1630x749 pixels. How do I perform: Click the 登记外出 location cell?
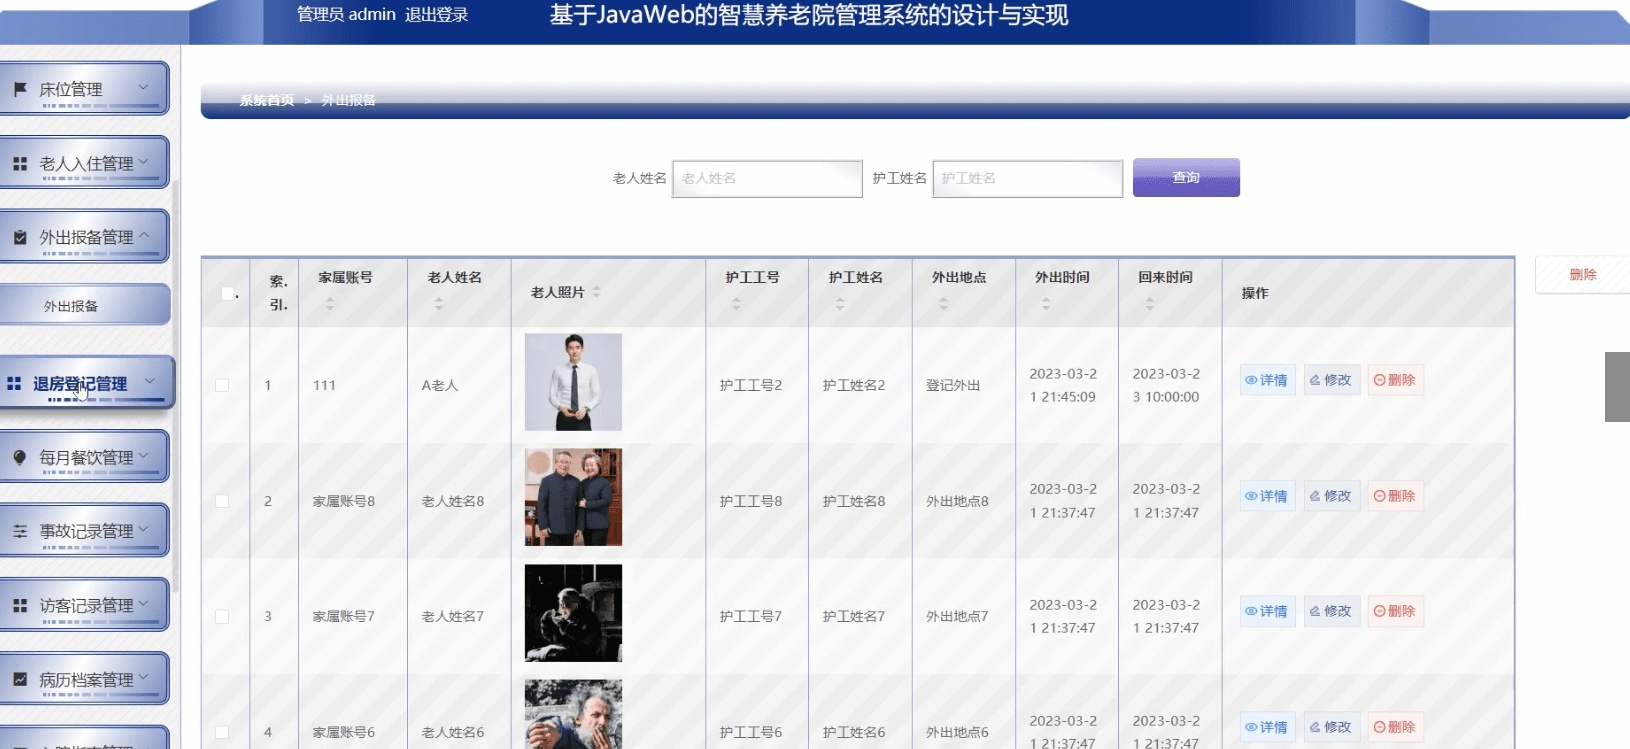click(x=953, y=385)
